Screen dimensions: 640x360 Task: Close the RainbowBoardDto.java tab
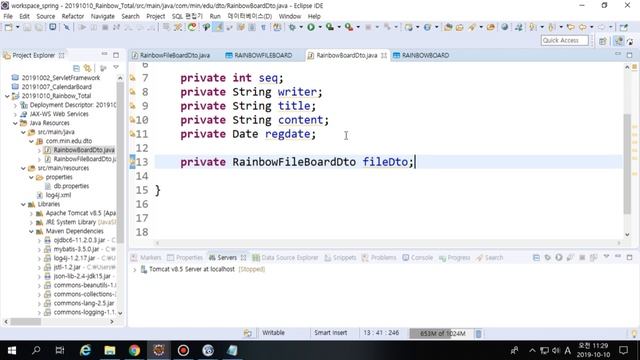click(x=384, y=55)
